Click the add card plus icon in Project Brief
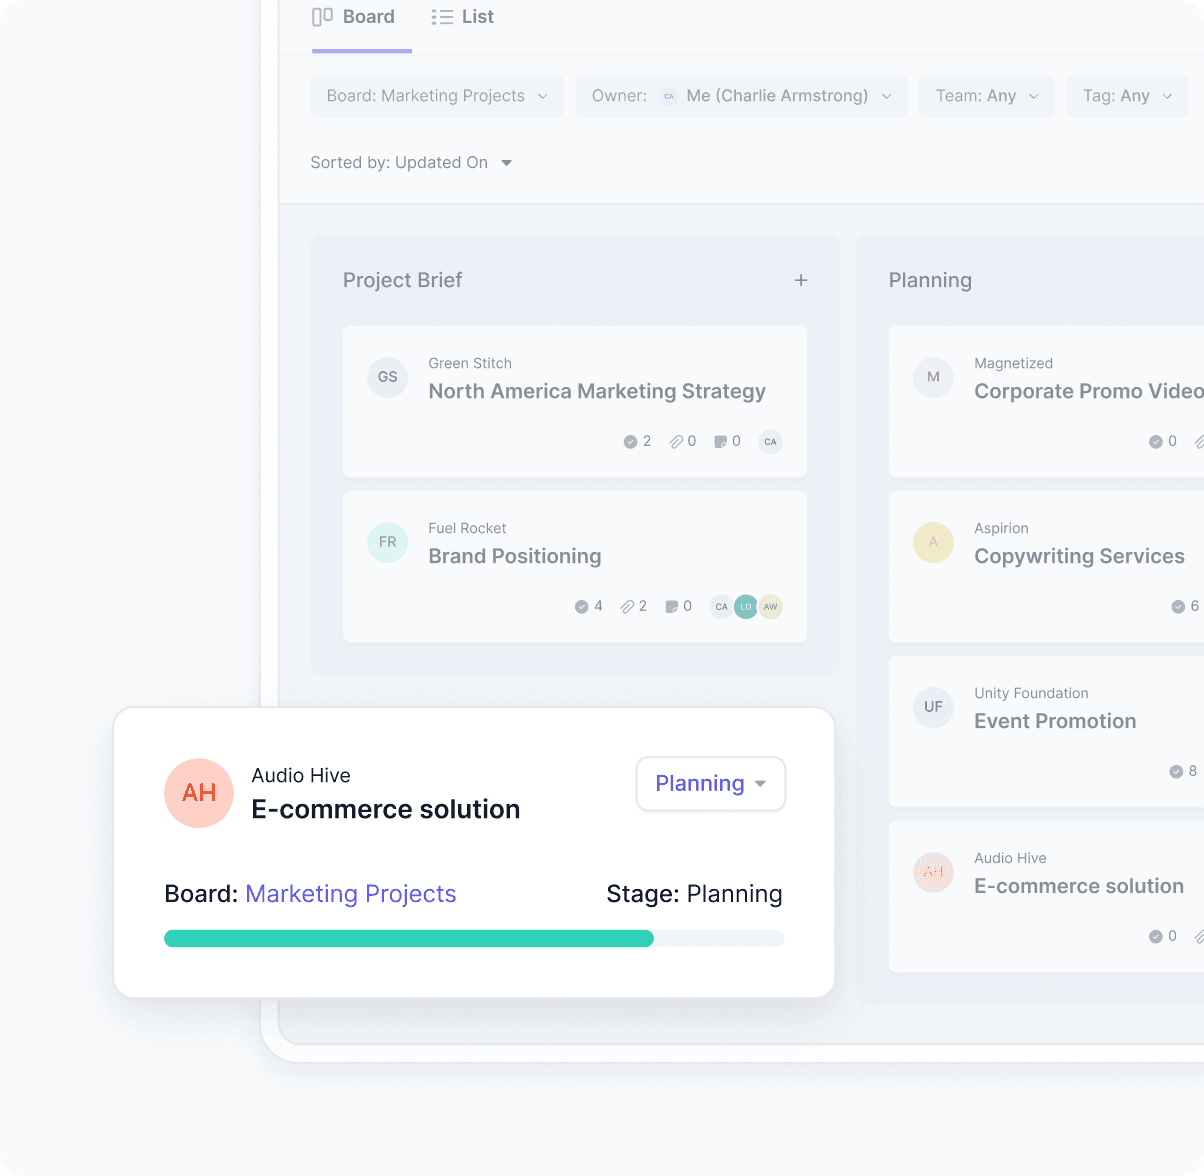The height and width of the screenshot is (1176, 1204). click(801, 280)
